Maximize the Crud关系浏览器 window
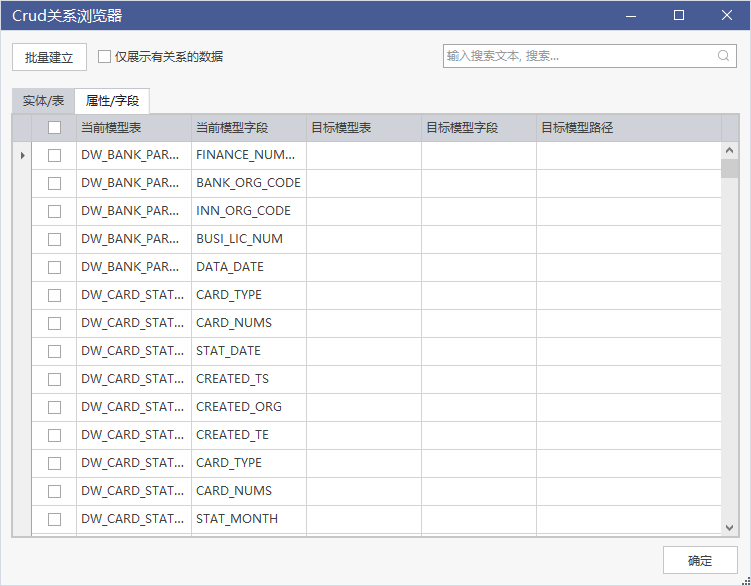The width and height of the screenshot is (751, 586). click(x=679, y=15)
